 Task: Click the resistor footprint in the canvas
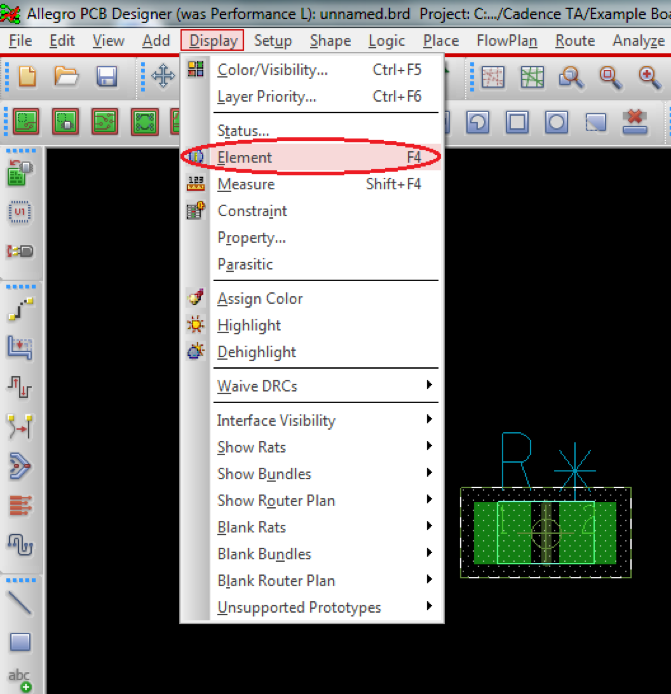tap(546, 532)
